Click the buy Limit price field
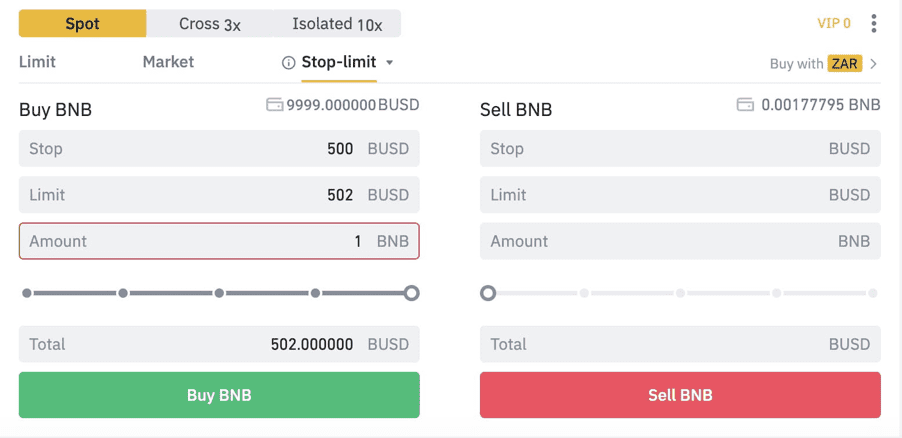This screenshot has width=902, height=438. 219,195
